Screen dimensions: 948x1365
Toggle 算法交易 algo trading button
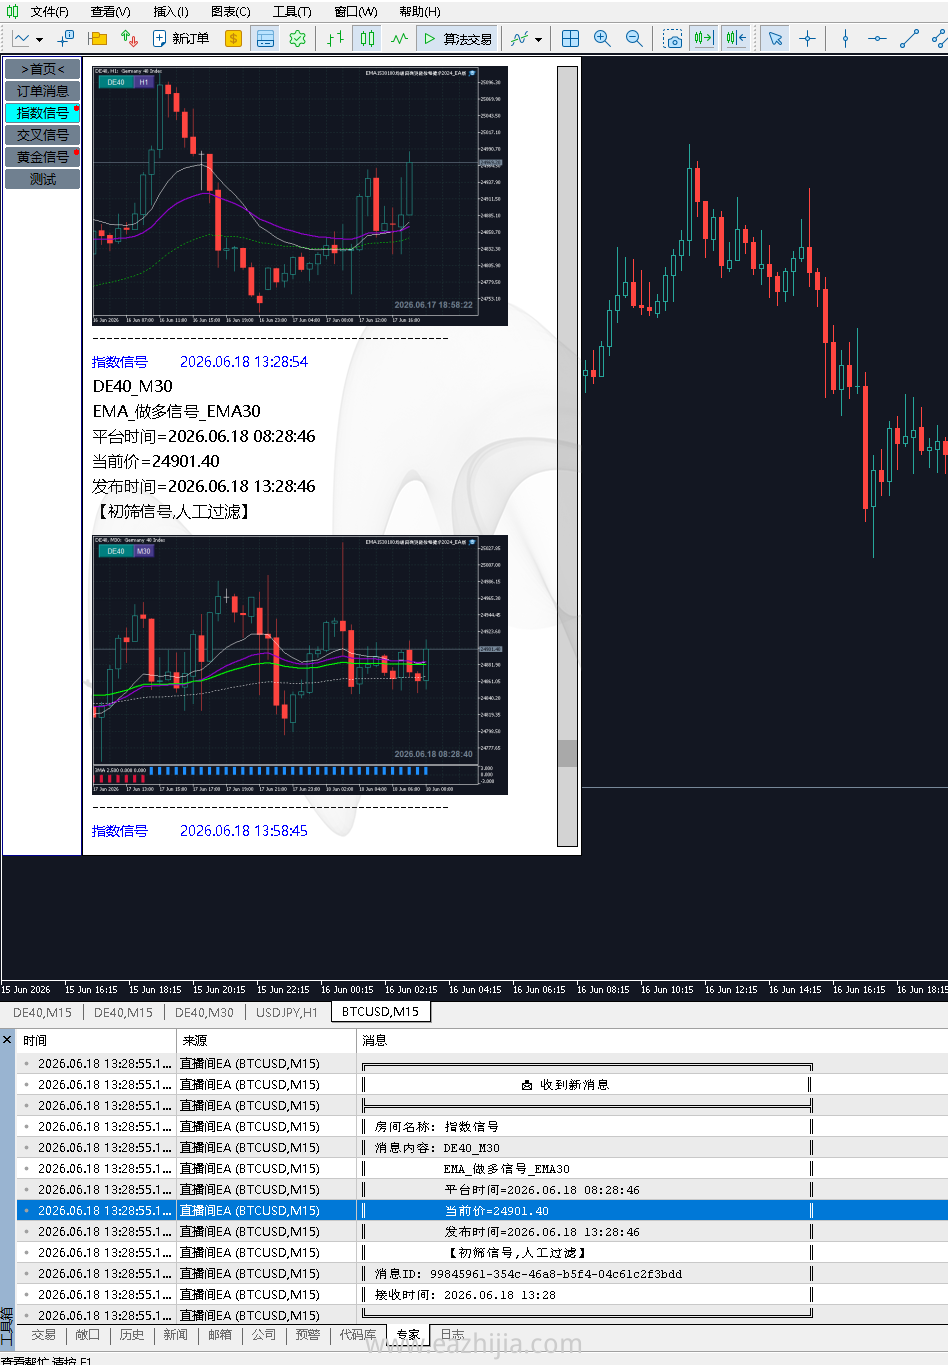point(458,38)
